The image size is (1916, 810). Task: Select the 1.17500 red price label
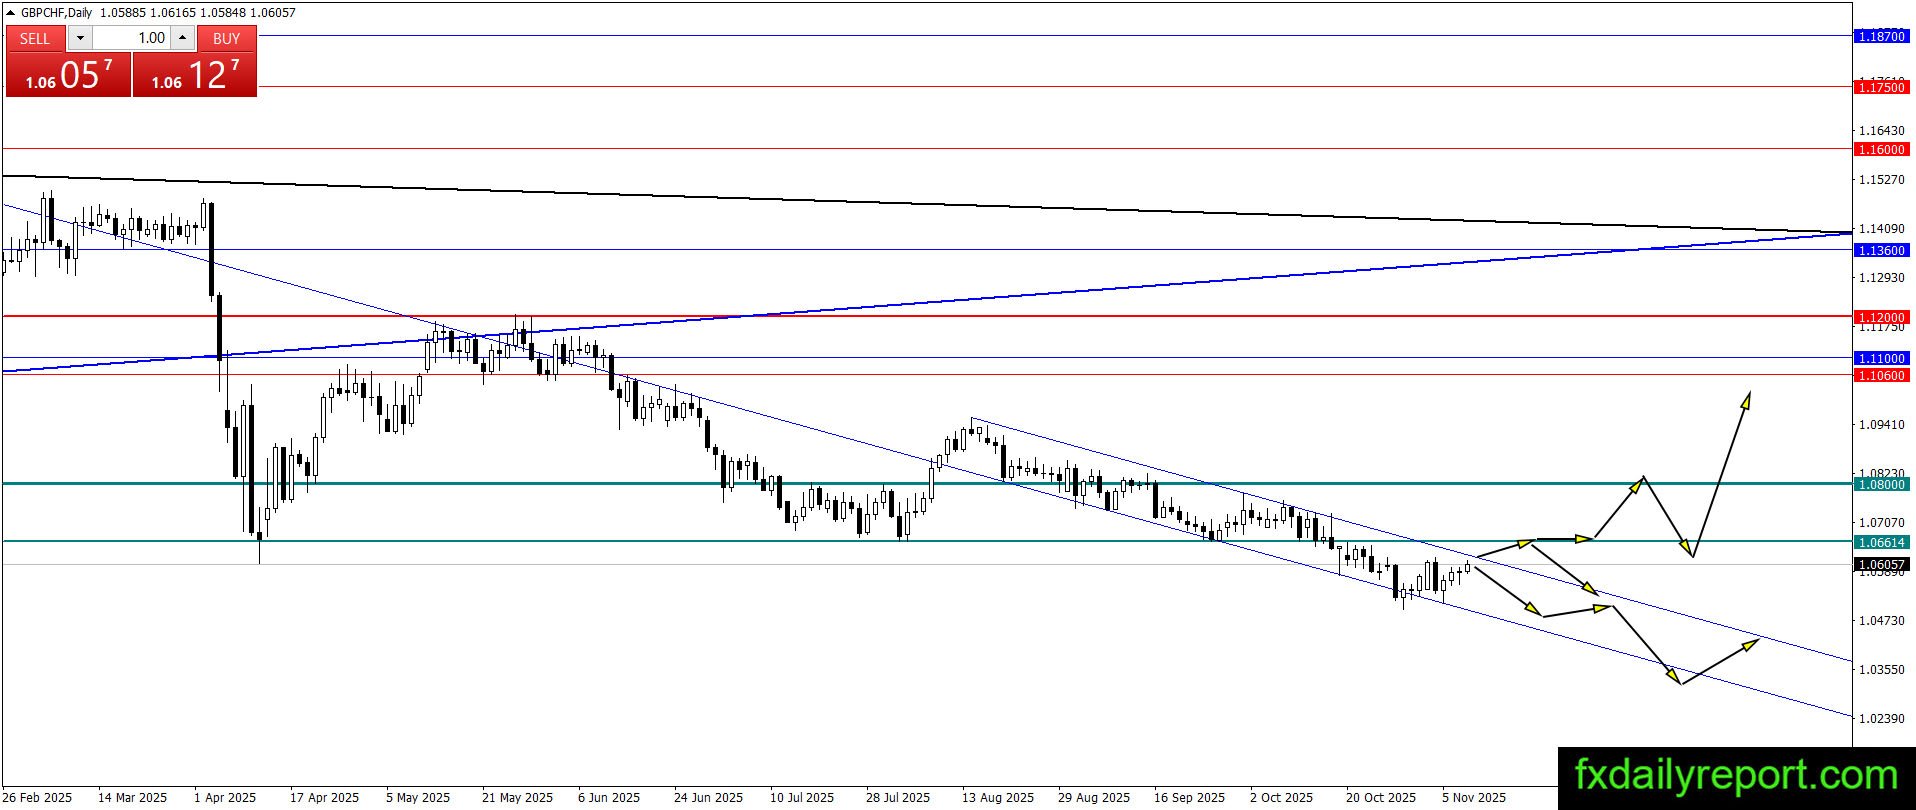click(x=1881, y=88)
